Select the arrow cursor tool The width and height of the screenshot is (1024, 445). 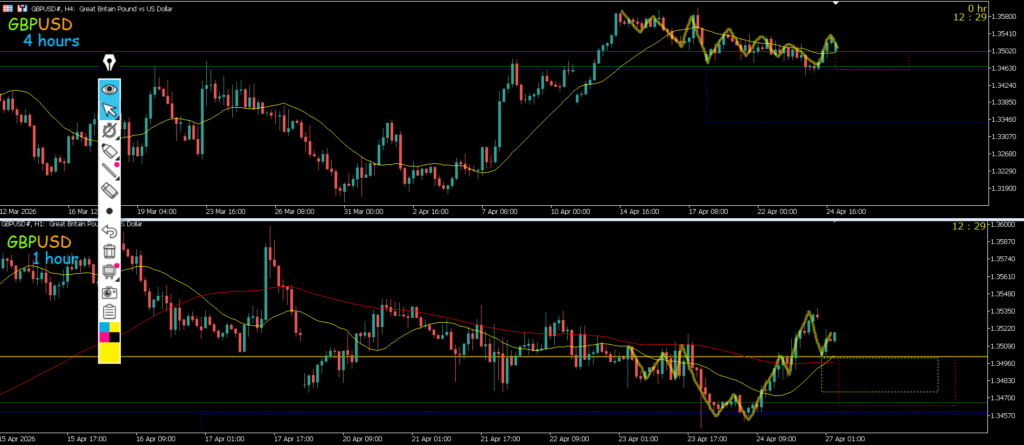110,109
